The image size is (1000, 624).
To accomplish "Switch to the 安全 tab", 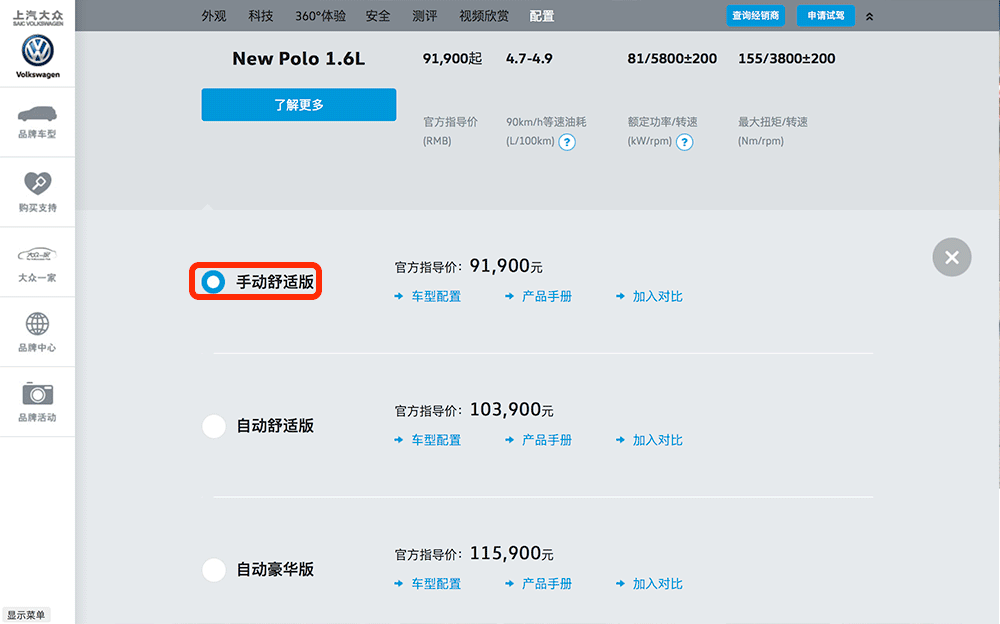I will point(378,16).
